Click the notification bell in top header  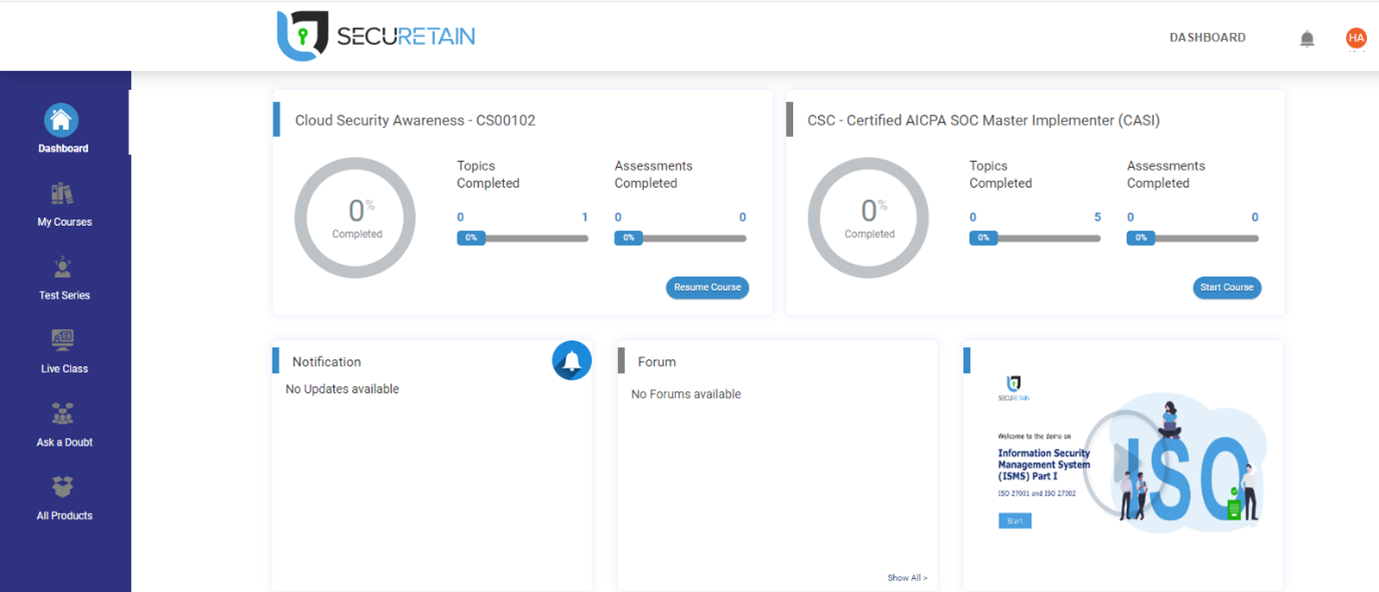[1306, 39]
